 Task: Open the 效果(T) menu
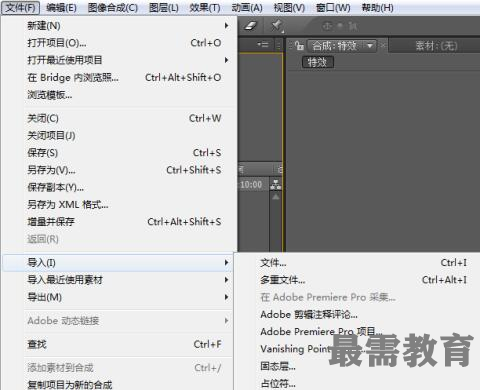pos(205,7)
